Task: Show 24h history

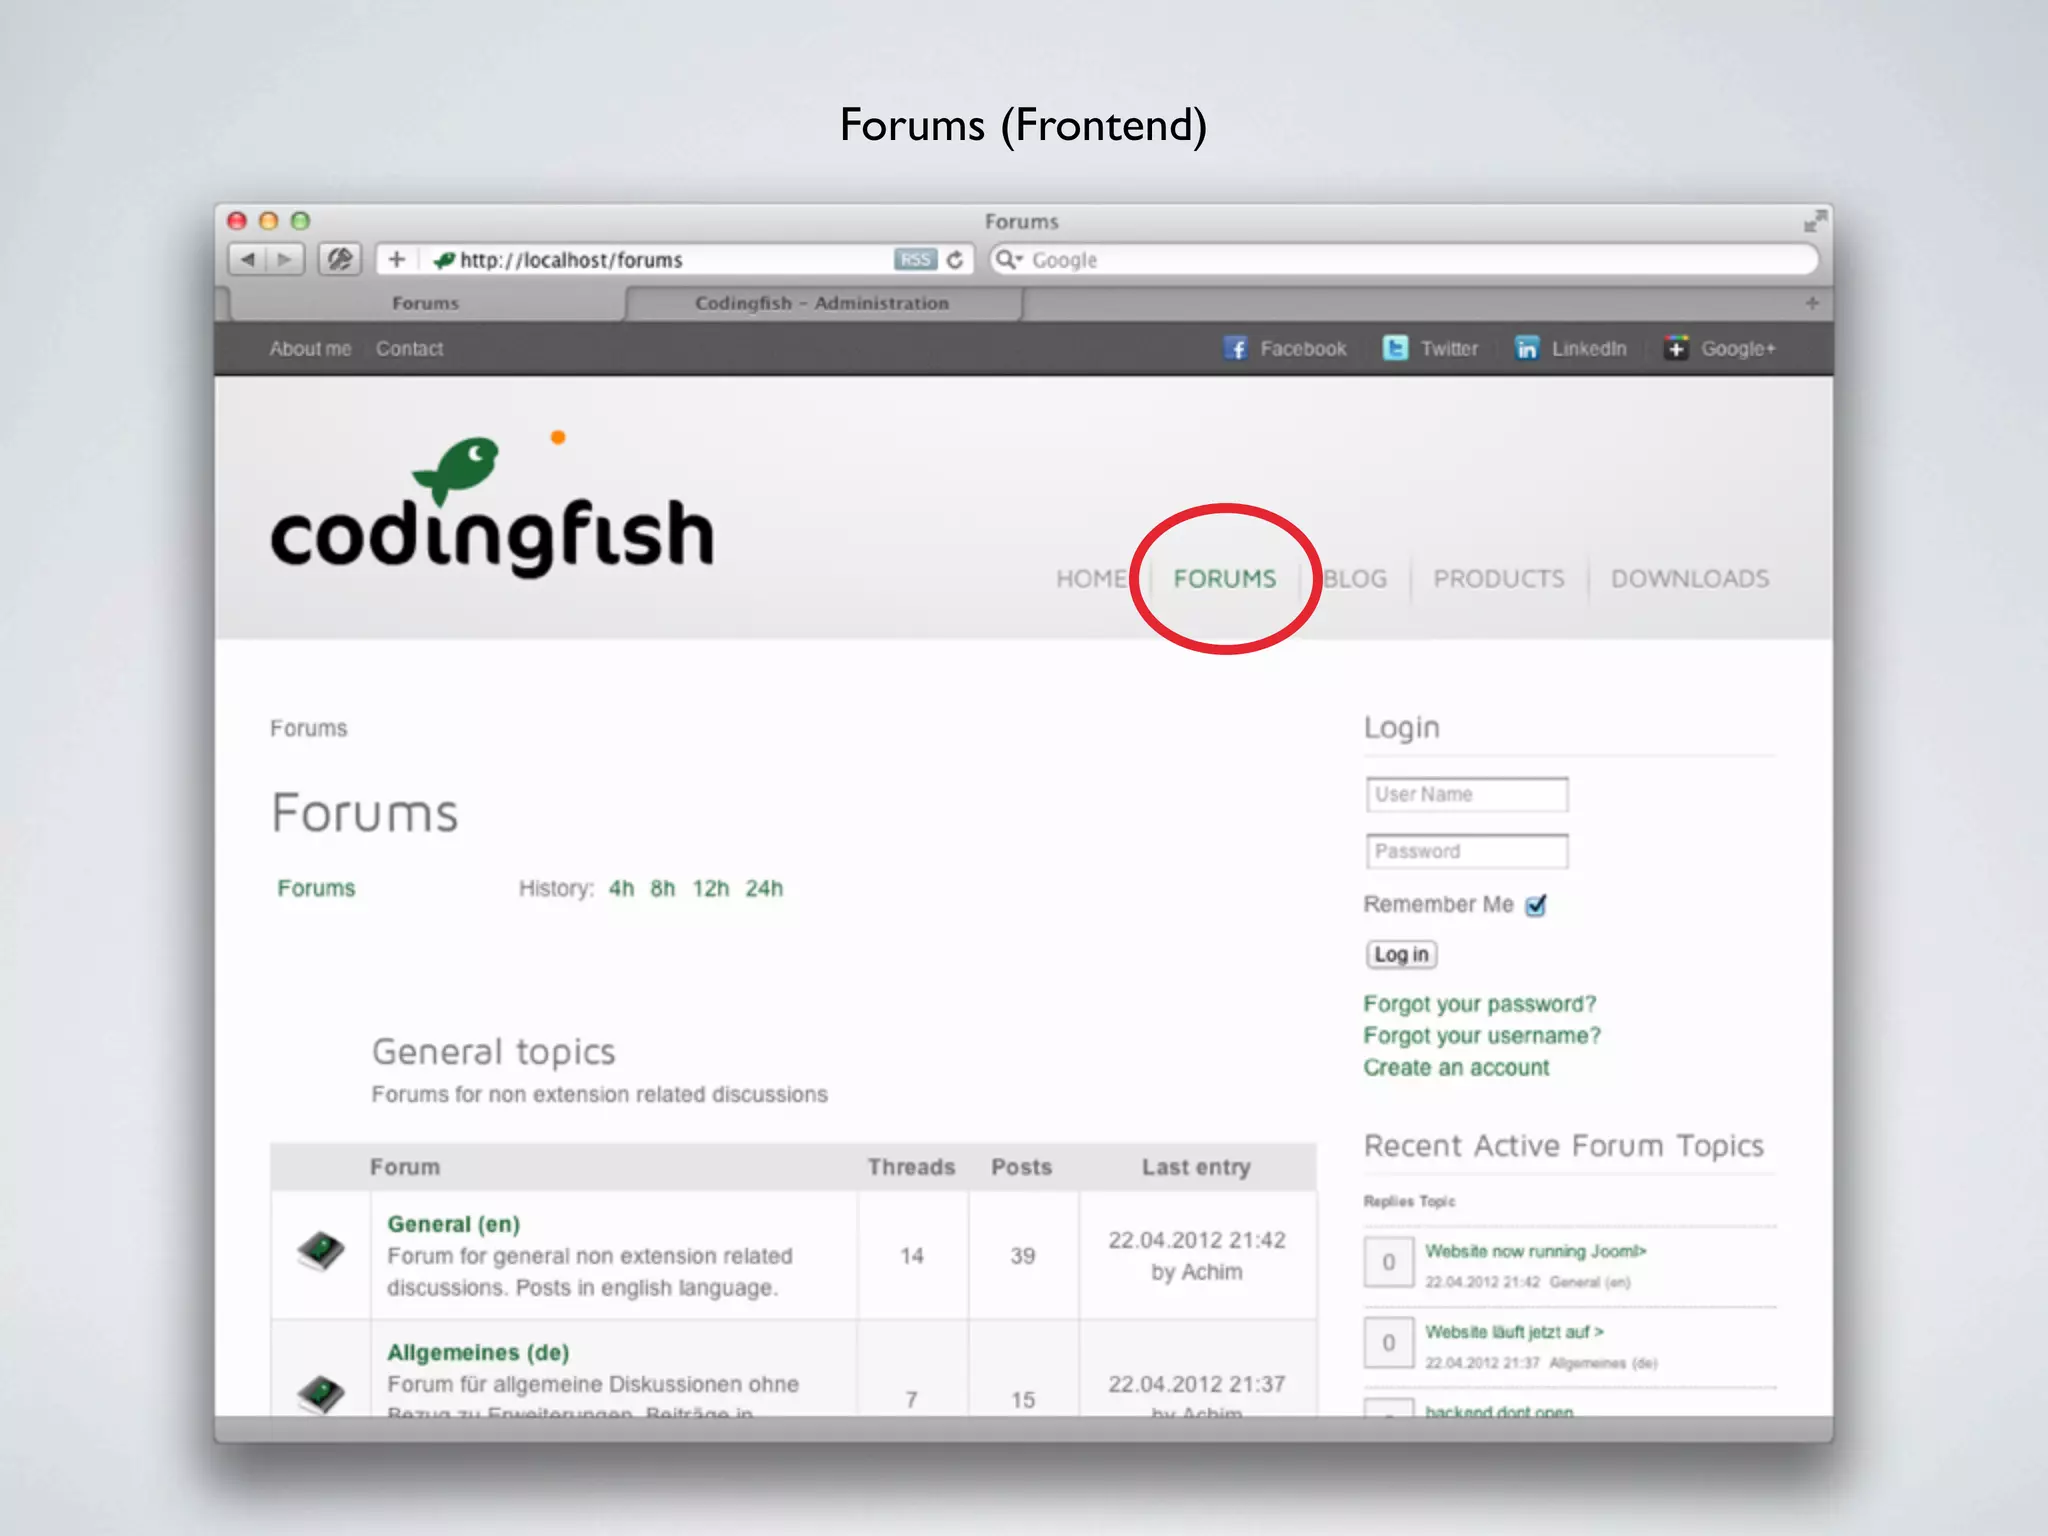Action: 764,889
